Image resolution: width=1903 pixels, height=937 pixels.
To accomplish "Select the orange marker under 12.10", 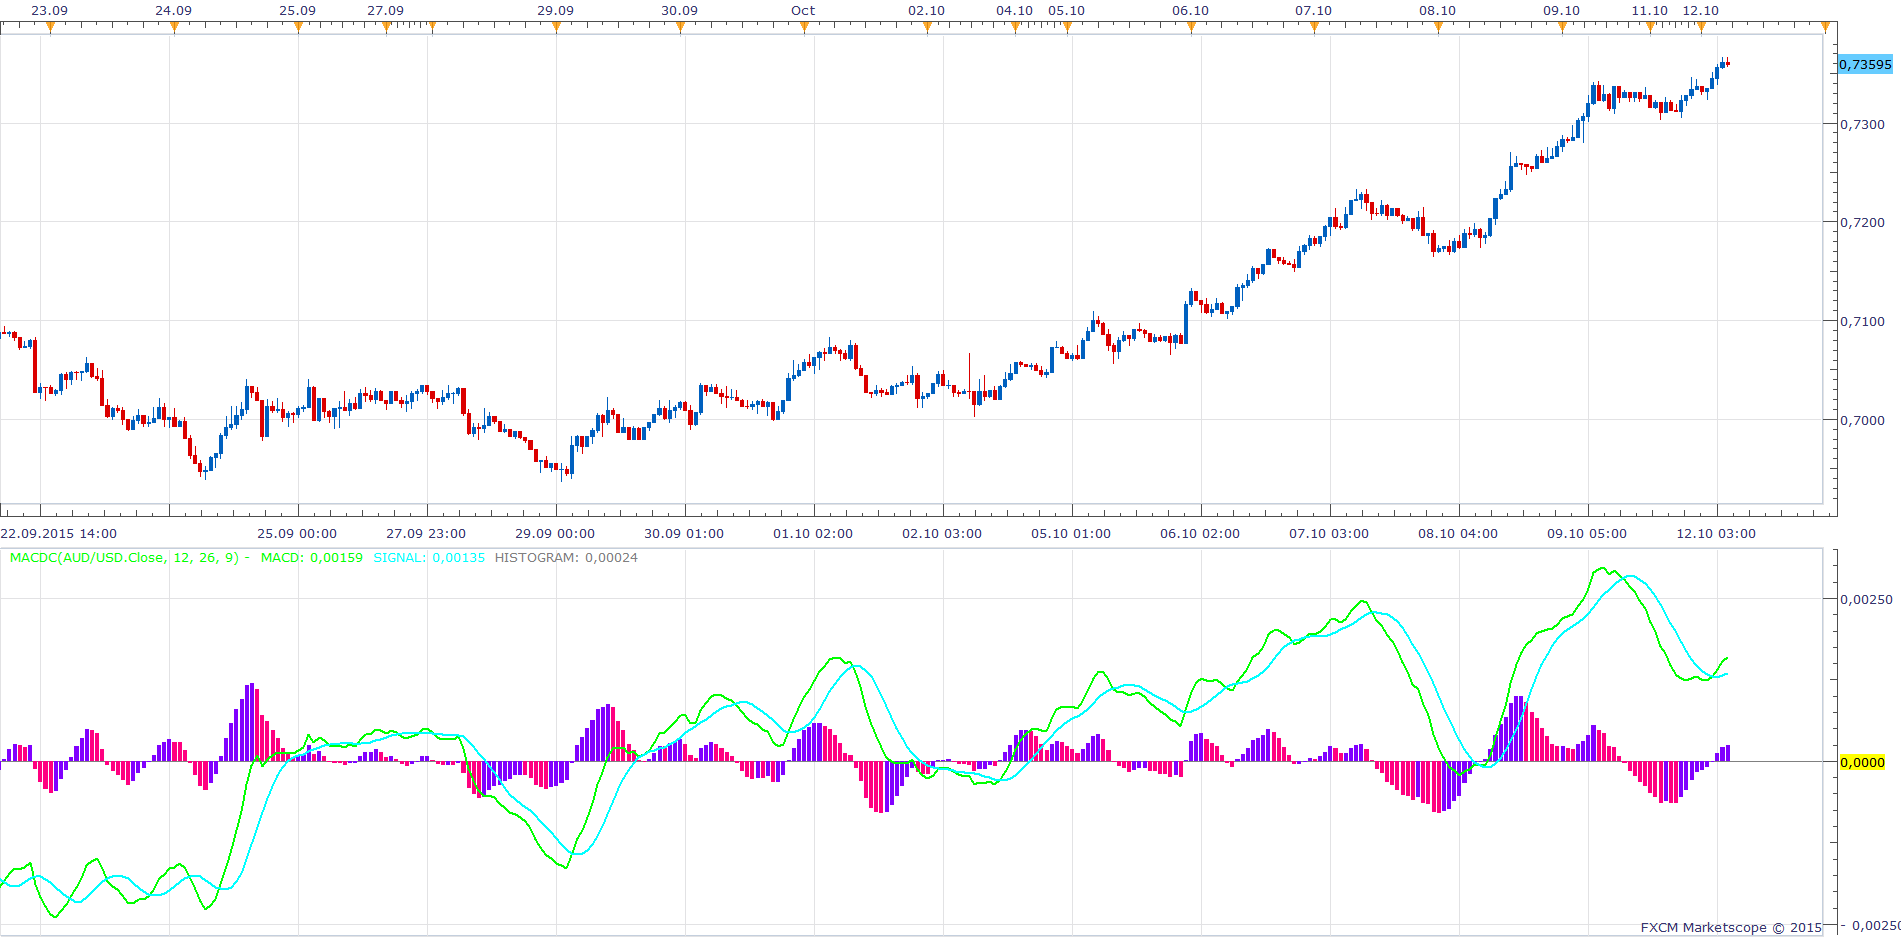I will click(1701, 27).
